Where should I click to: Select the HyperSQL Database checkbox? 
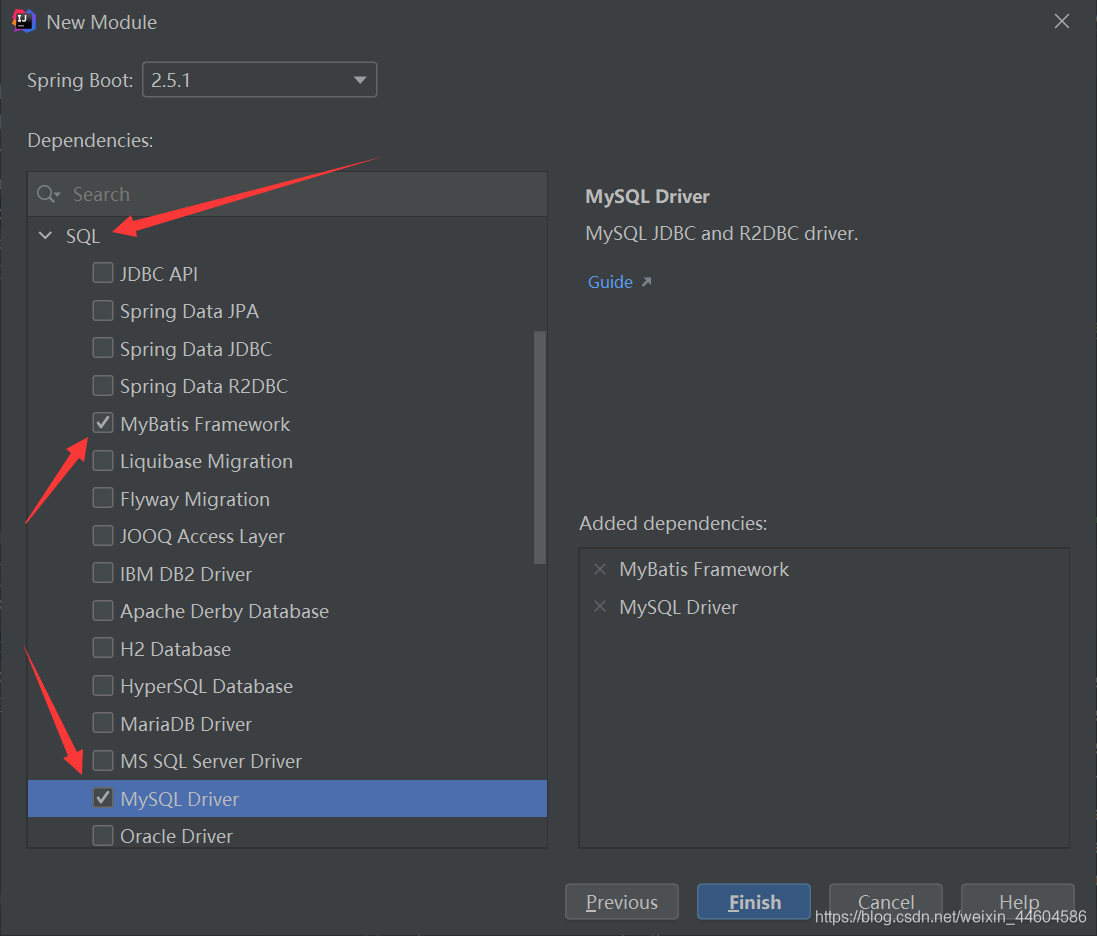pyautogui.click(x=103, y=686)
